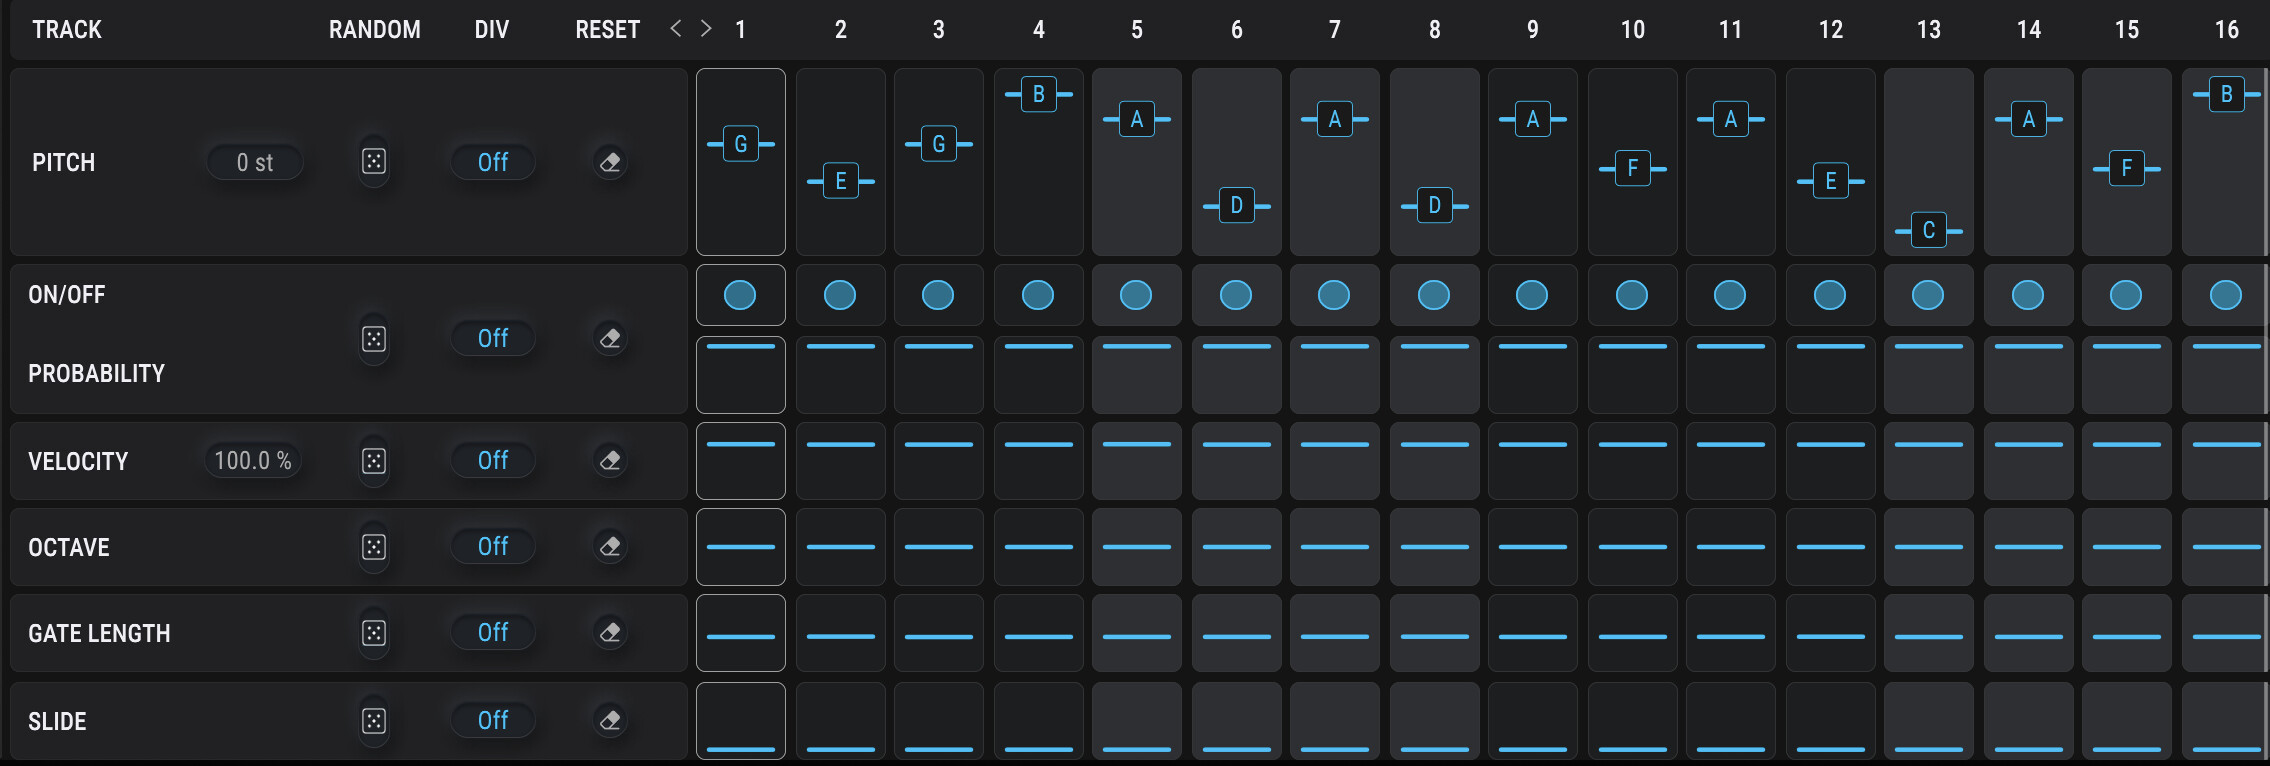Reset the Slide track with eraser
This screenshot has width=2270, height=766.
610,721
